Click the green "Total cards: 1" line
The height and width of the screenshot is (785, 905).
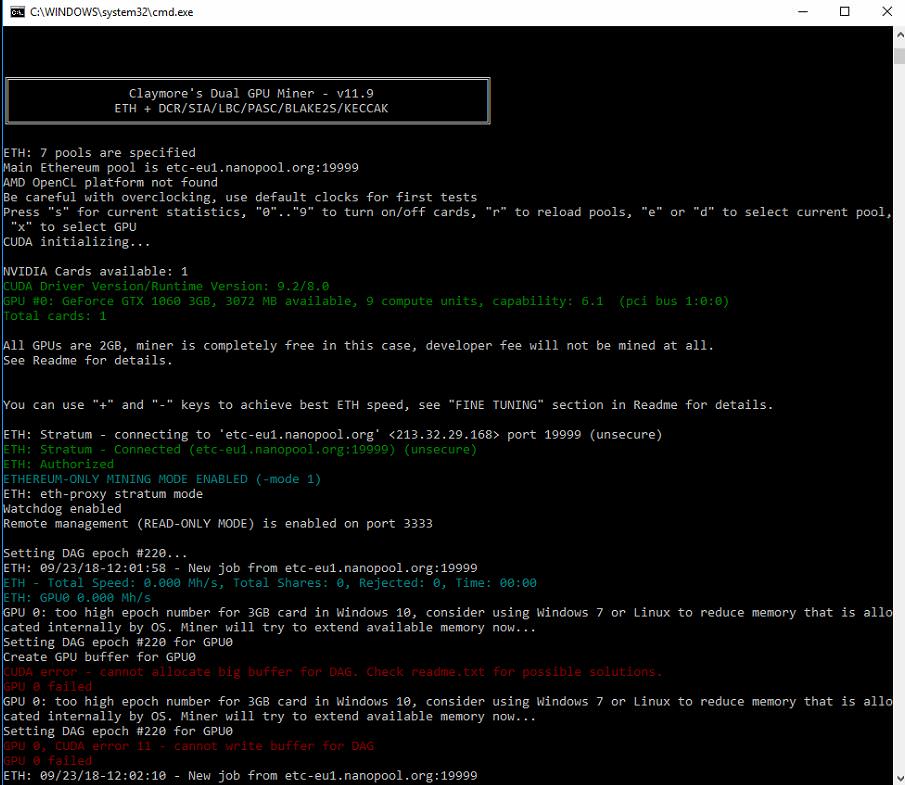pos(55,316)
